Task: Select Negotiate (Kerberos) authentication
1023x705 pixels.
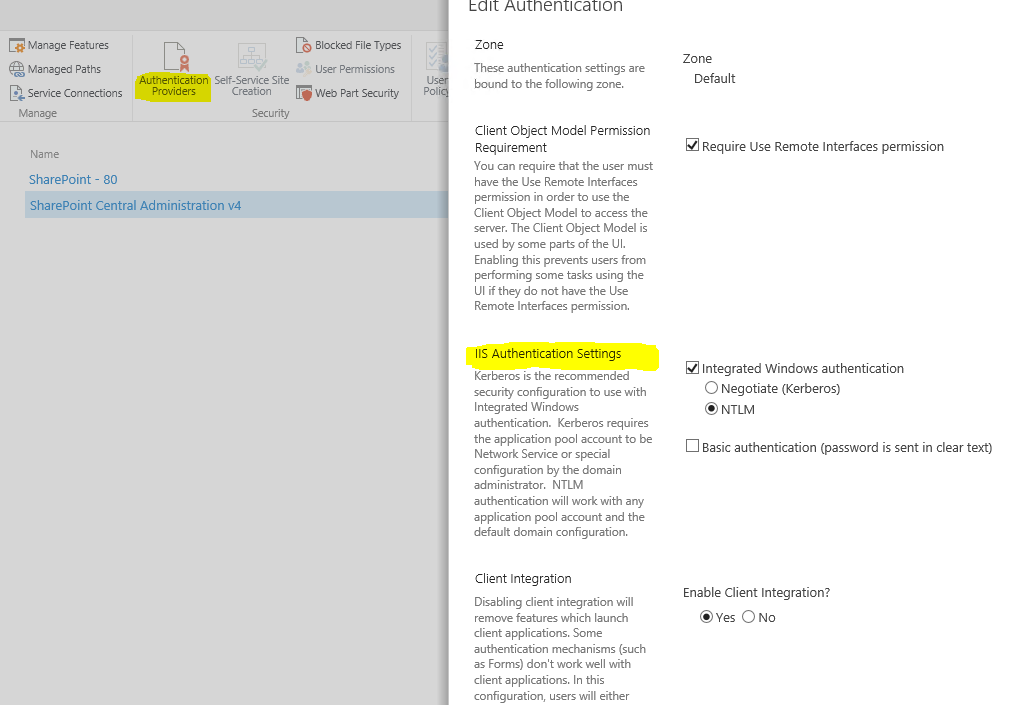Action: (x=711, y=388)
